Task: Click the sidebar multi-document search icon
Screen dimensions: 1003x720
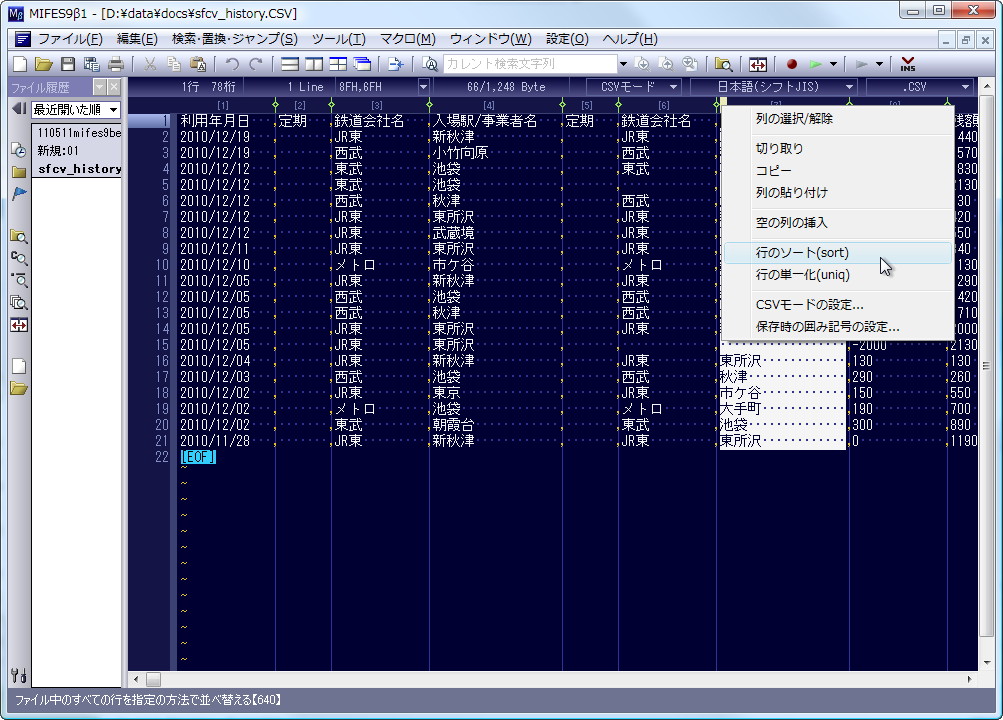Action: pos(19,302)
